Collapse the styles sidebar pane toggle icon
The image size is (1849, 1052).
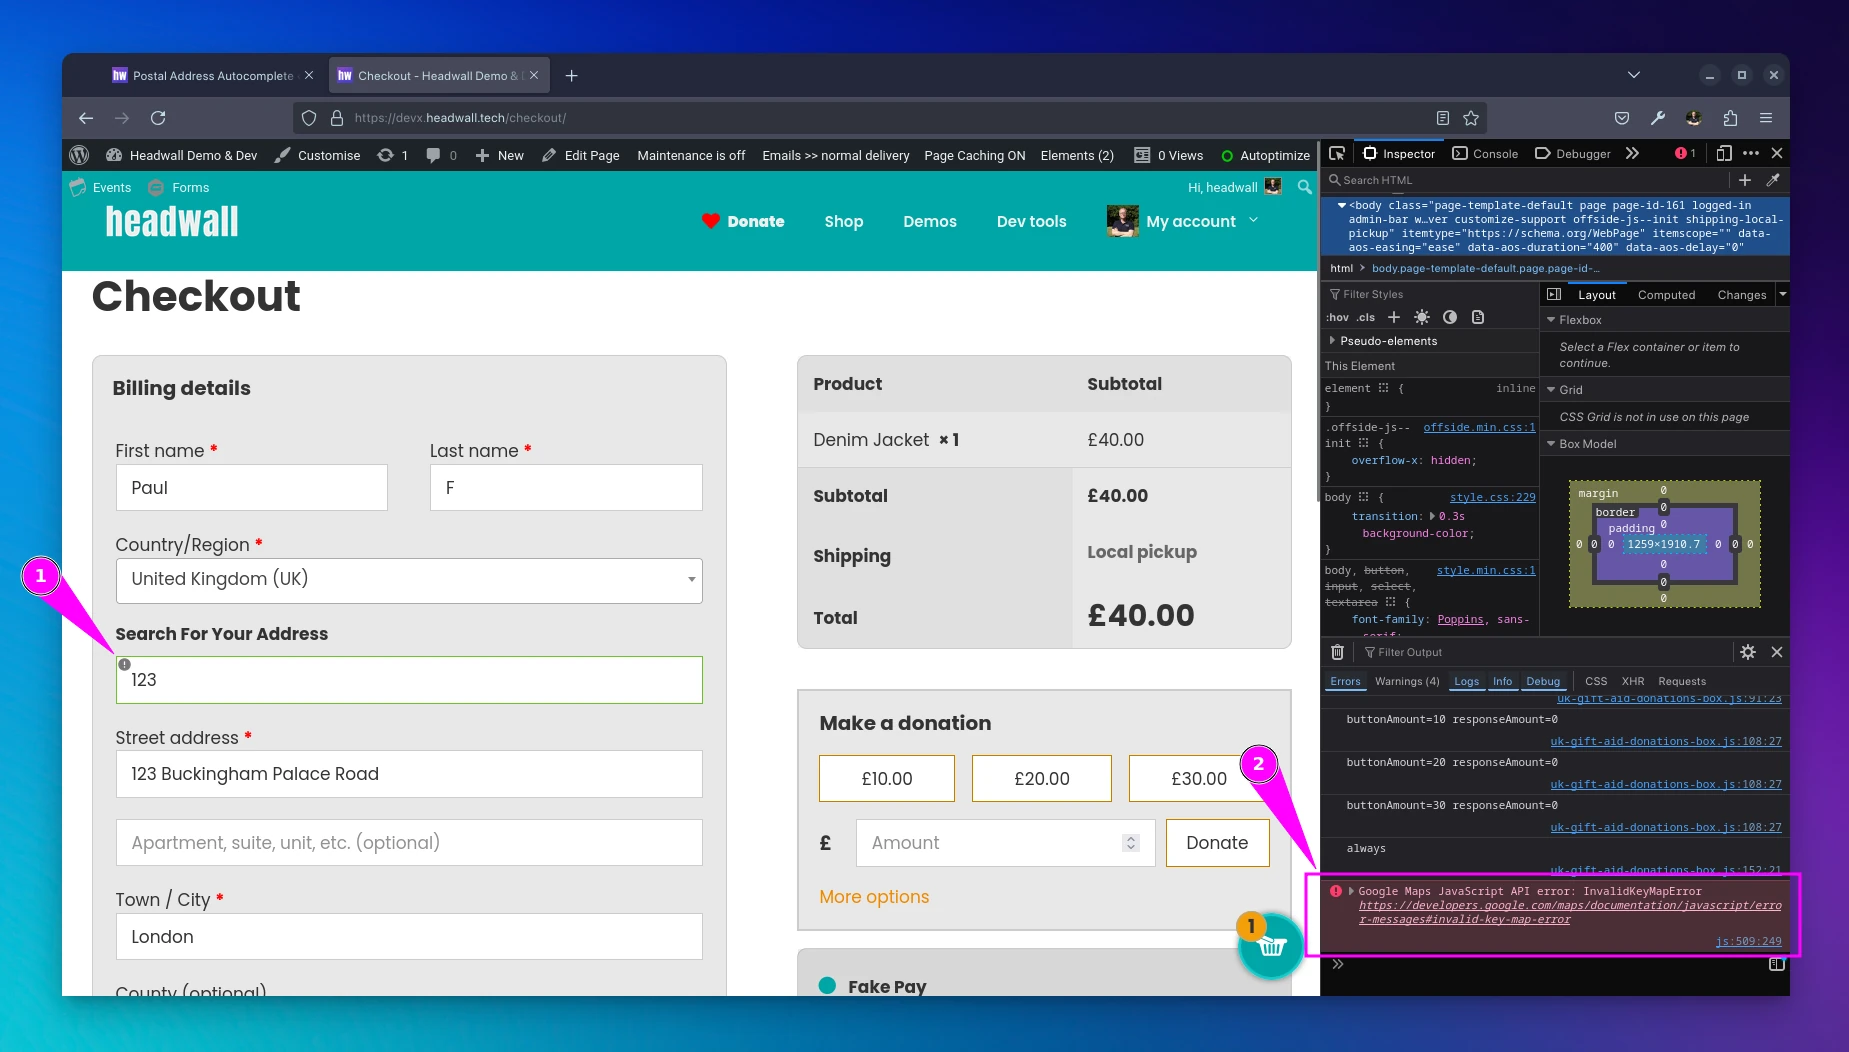(1554, 294)
